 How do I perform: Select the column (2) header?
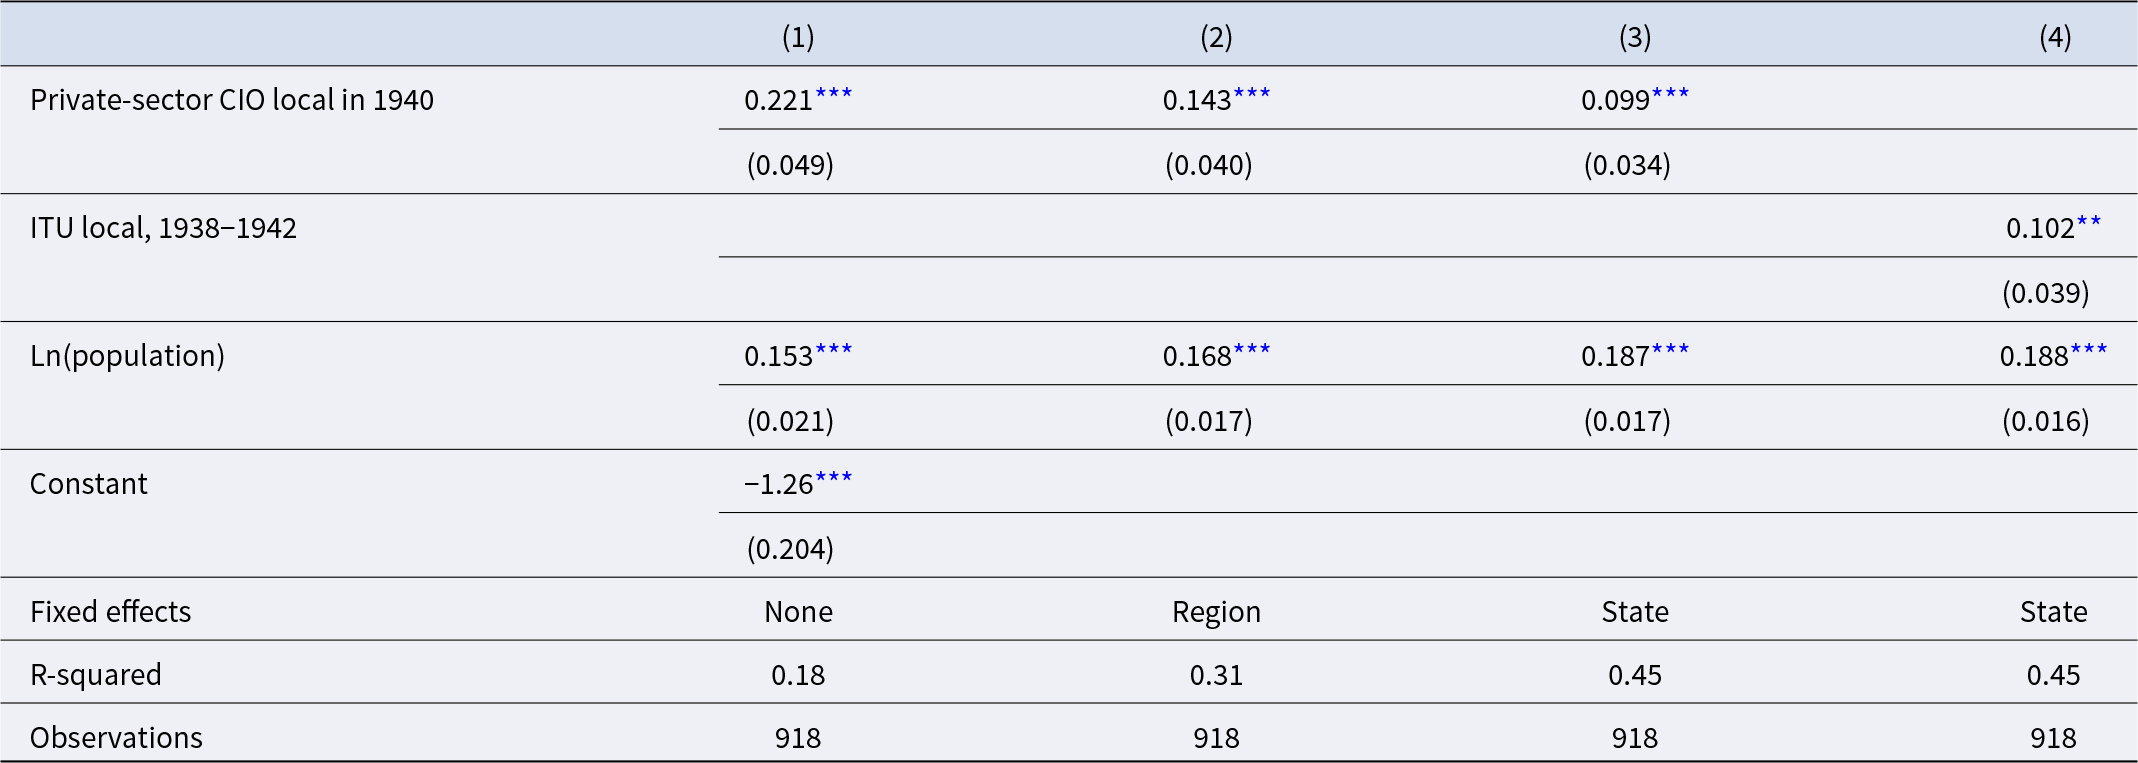(1216, 37)
